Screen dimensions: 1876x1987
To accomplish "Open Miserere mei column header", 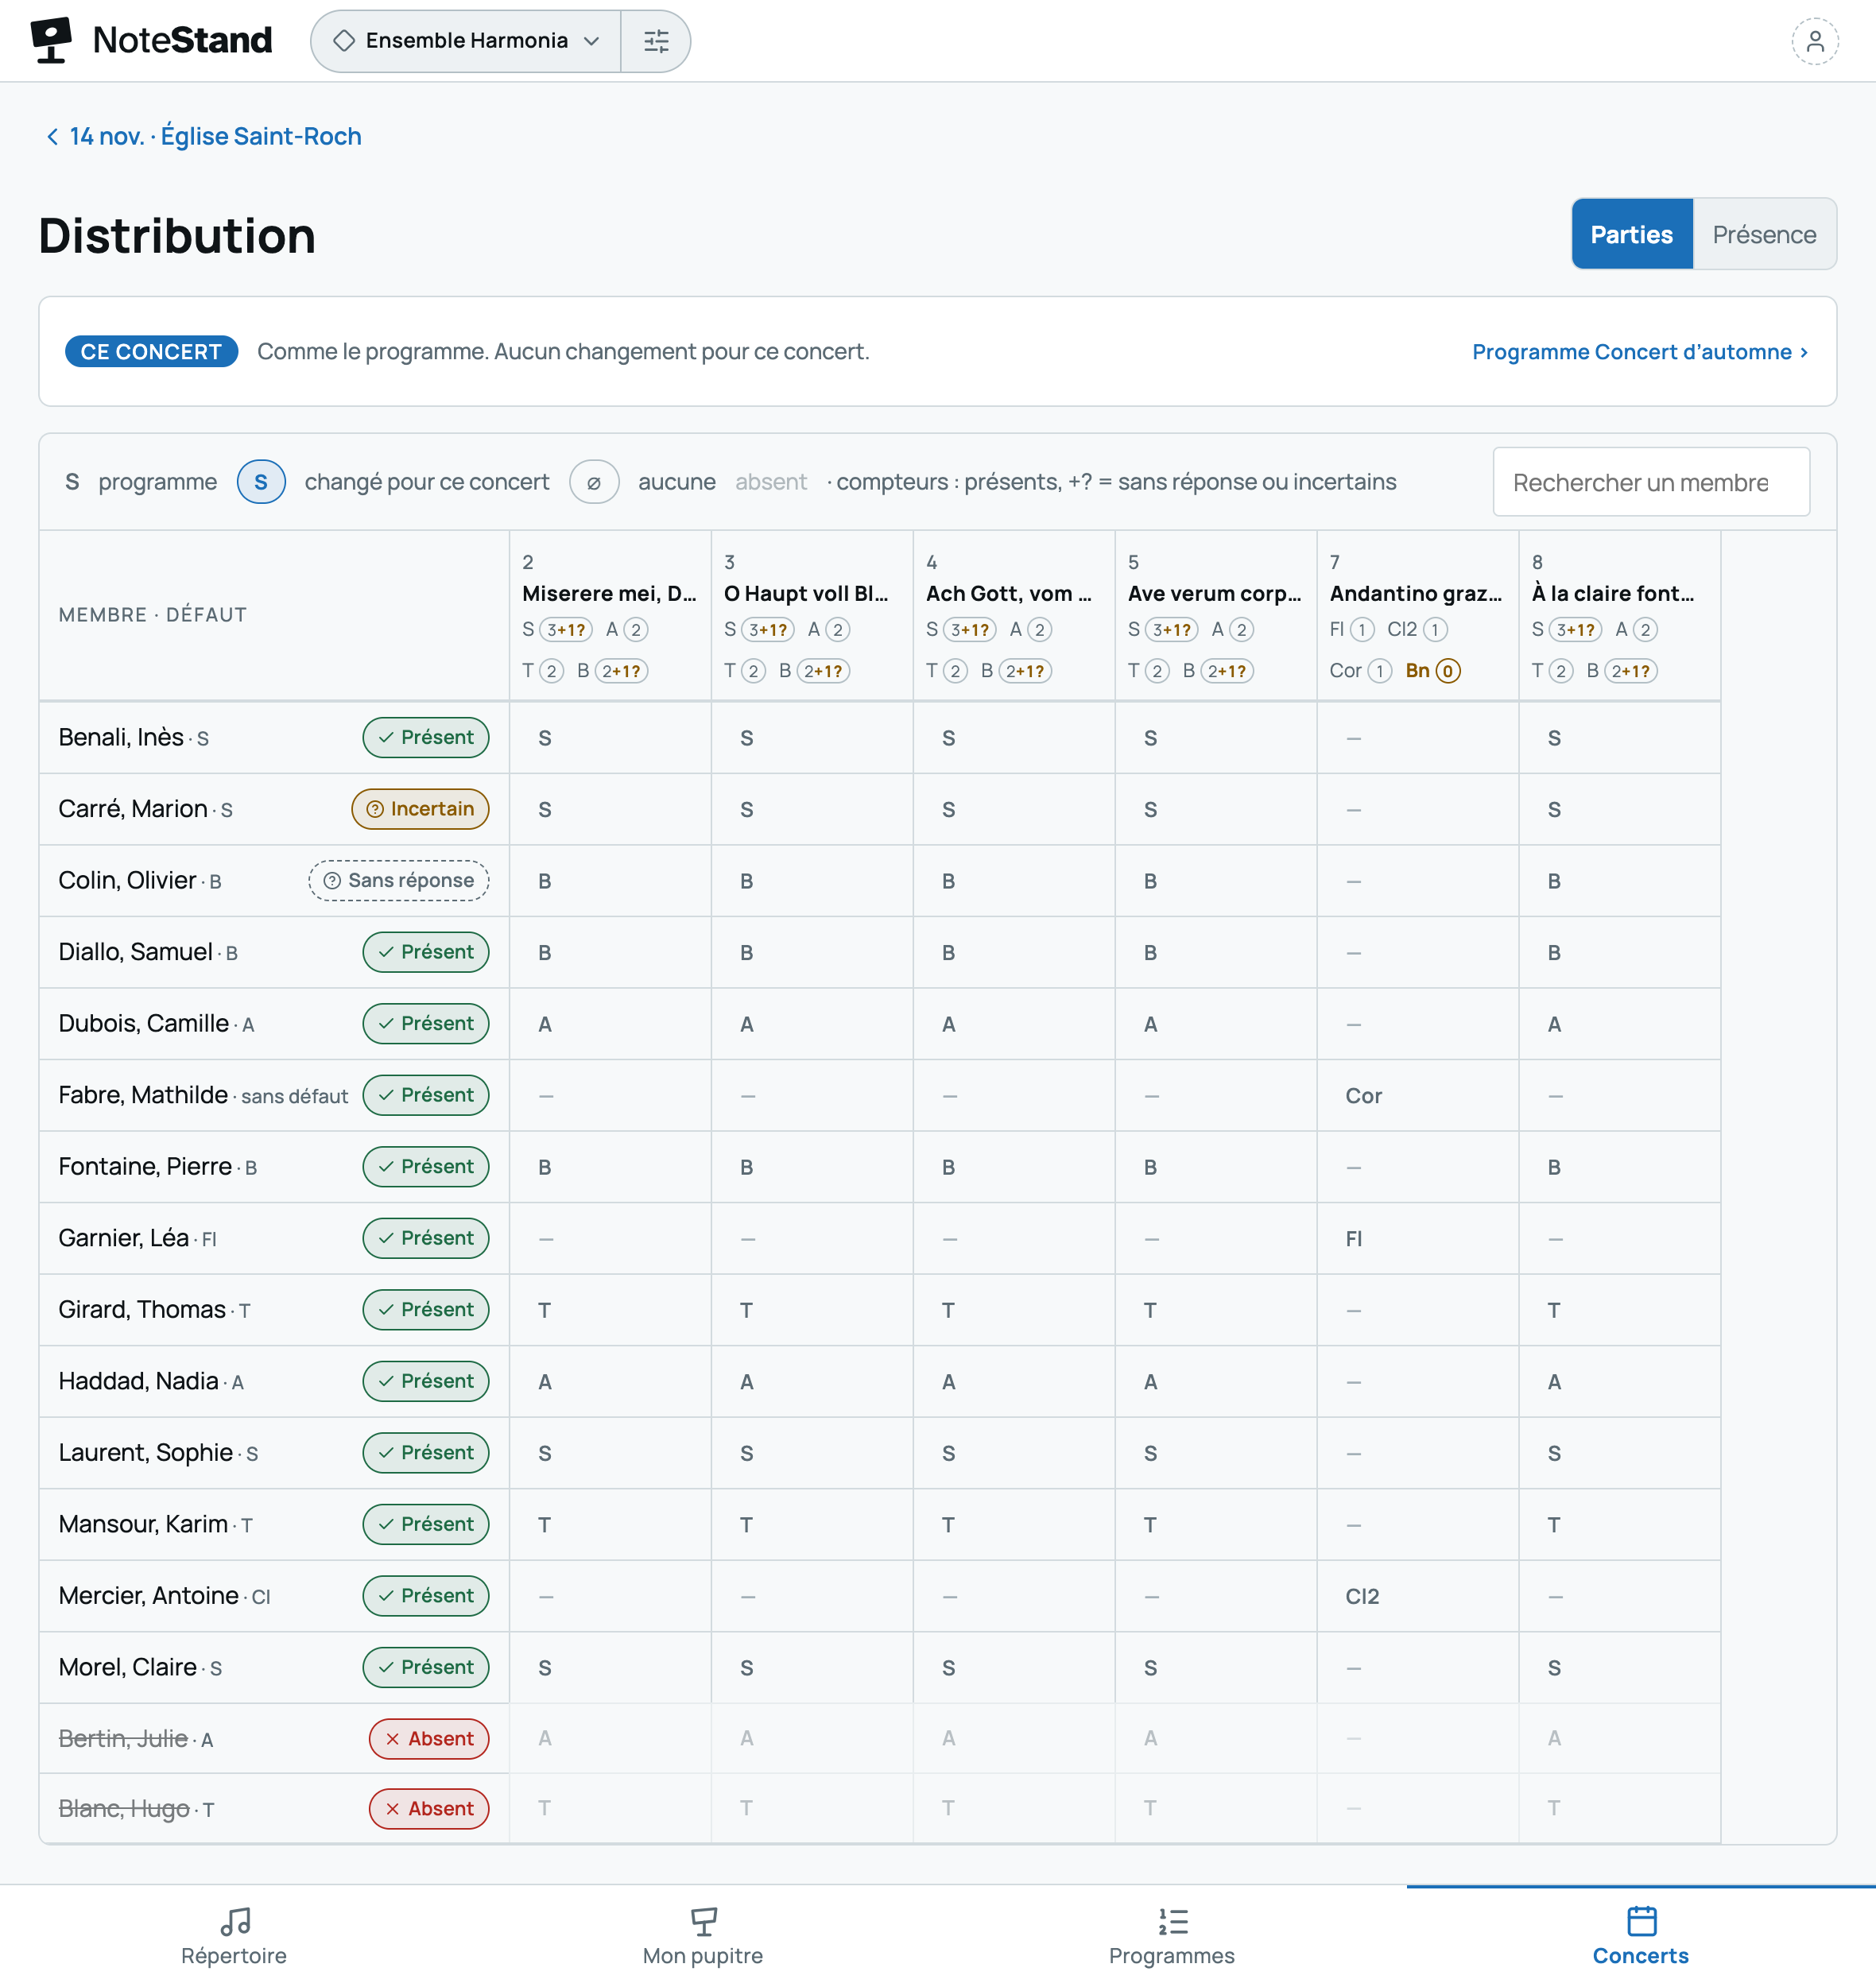I will coord(610,615).
